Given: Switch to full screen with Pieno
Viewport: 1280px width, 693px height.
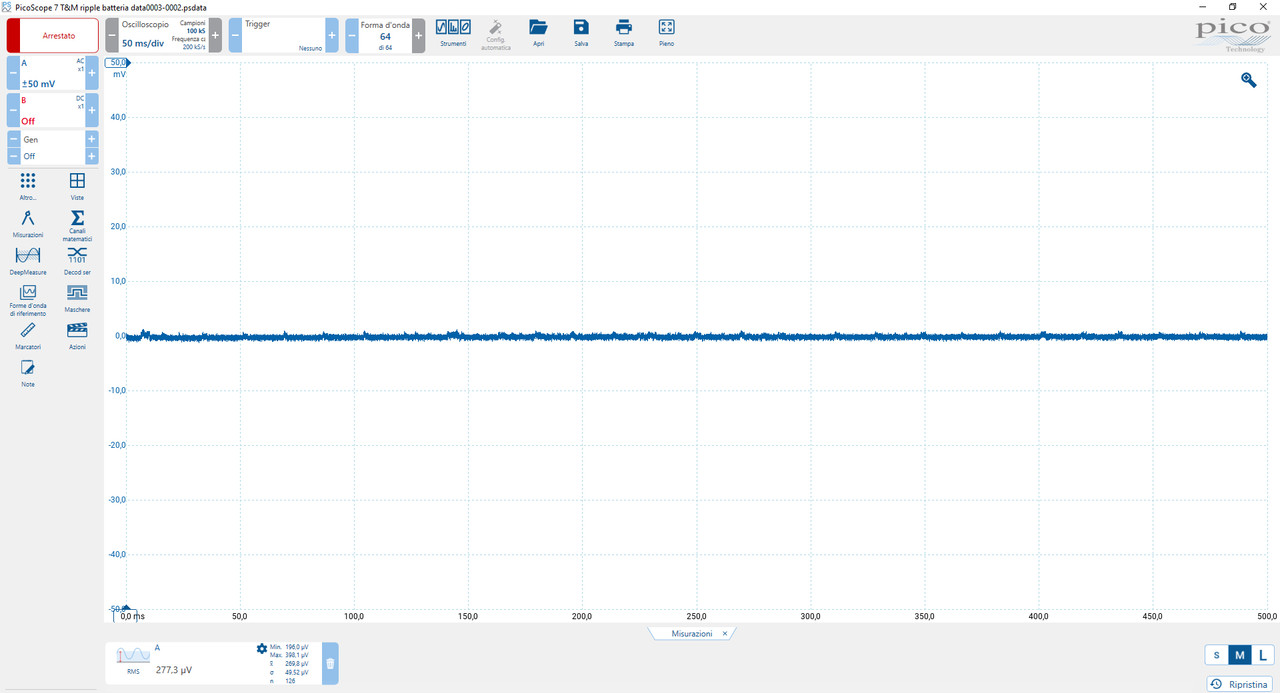Looking at the screenshot, I should [666, 28].
